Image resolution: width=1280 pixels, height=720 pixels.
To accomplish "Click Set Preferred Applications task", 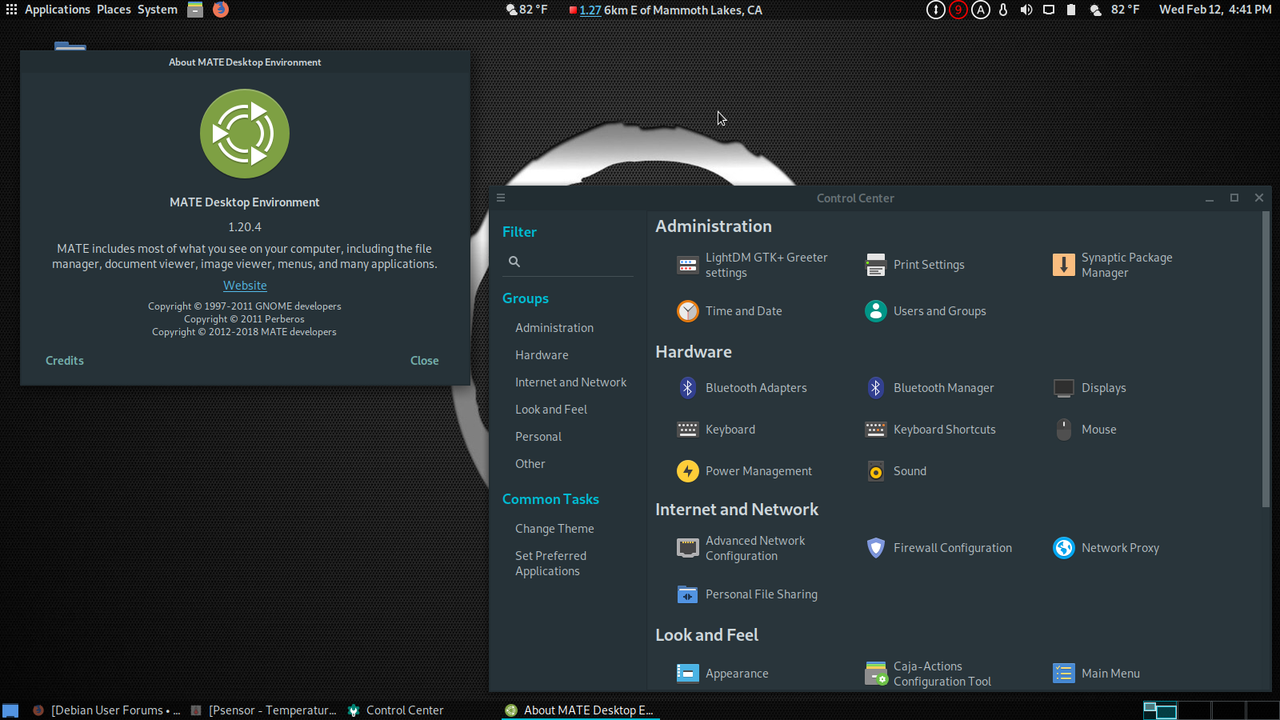I will 551,563.
